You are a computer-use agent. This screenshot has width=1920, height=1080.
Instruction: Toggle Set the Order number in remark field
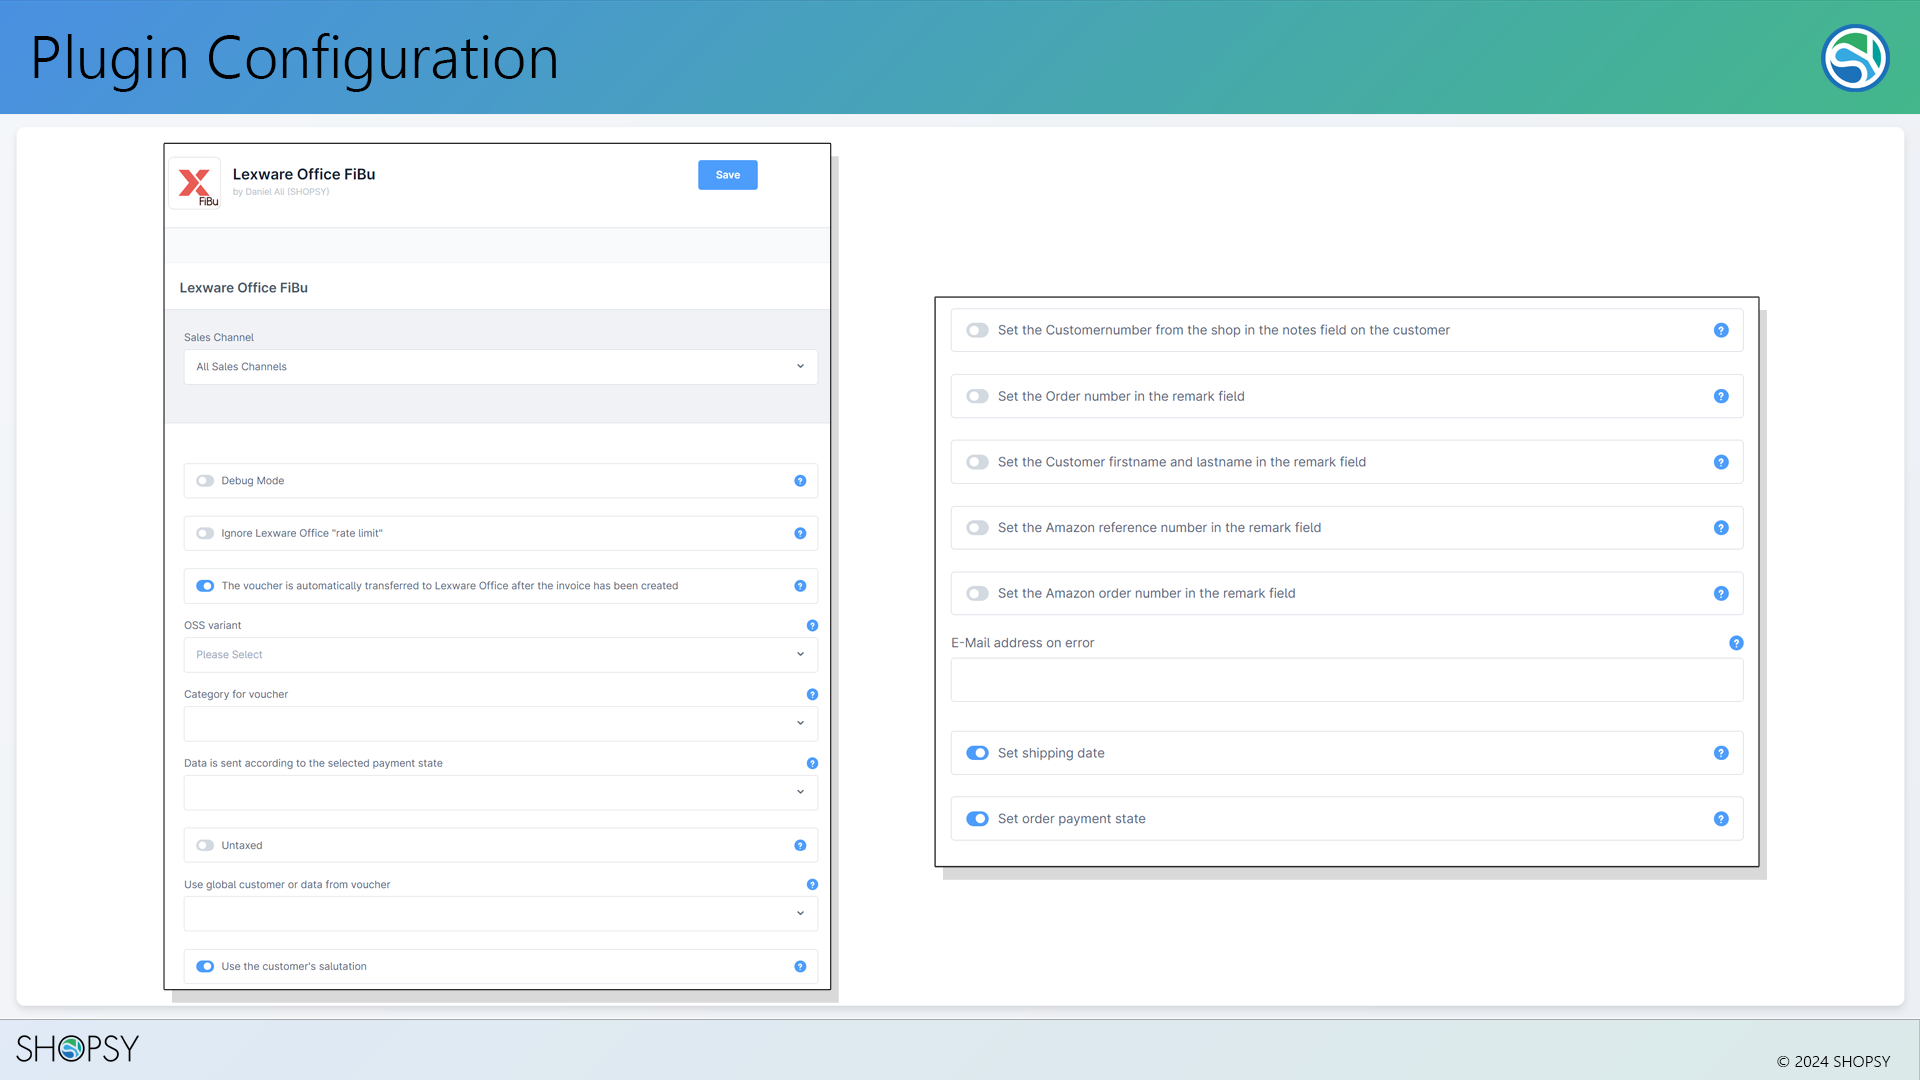(977, 397)
